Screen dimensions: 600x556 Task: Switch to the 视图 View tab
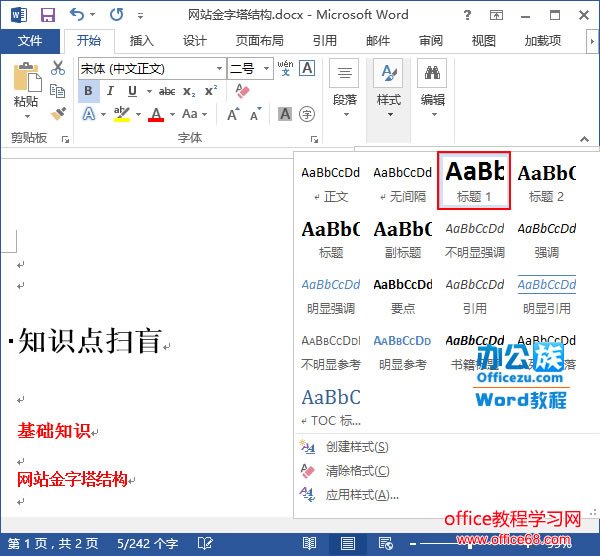coord(484,41)
